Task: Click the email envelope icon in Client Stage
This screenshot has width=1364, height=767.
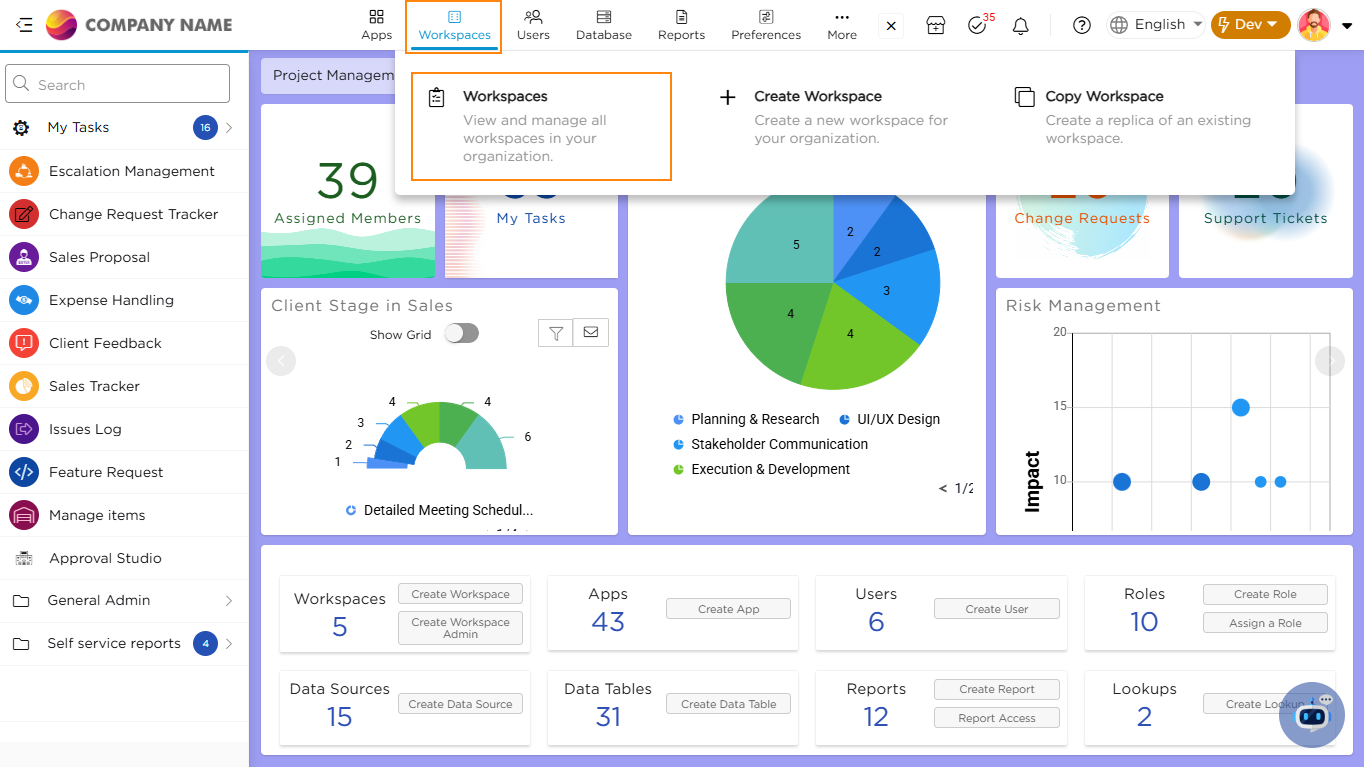Action: tap(590, 333)
